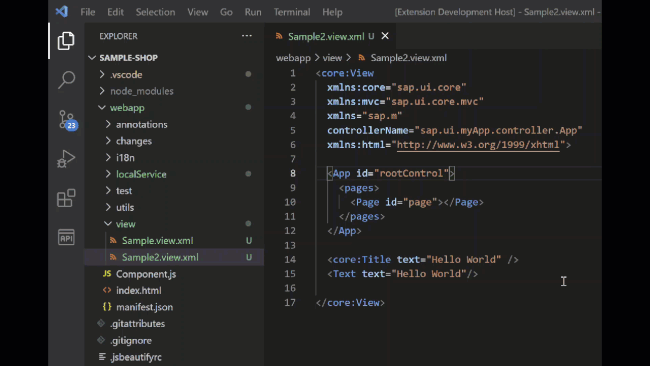Open the Terminal menu
This screenshot has height=366, width=650.
pos(292,12)
